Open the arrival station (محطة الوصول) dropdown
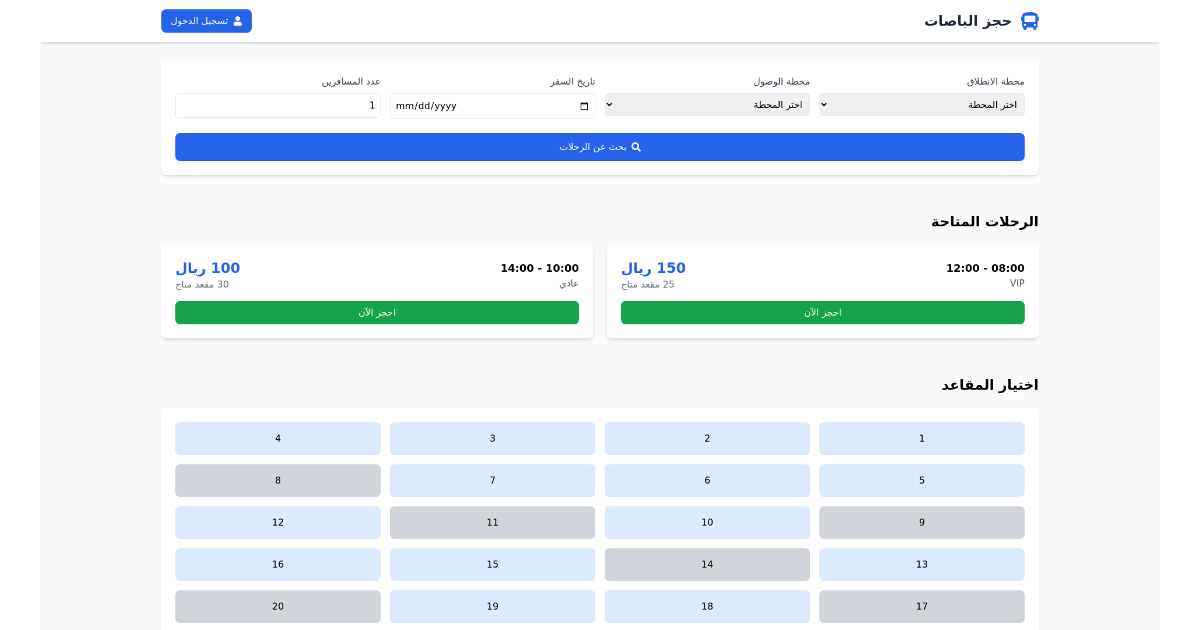 (707, 104)
